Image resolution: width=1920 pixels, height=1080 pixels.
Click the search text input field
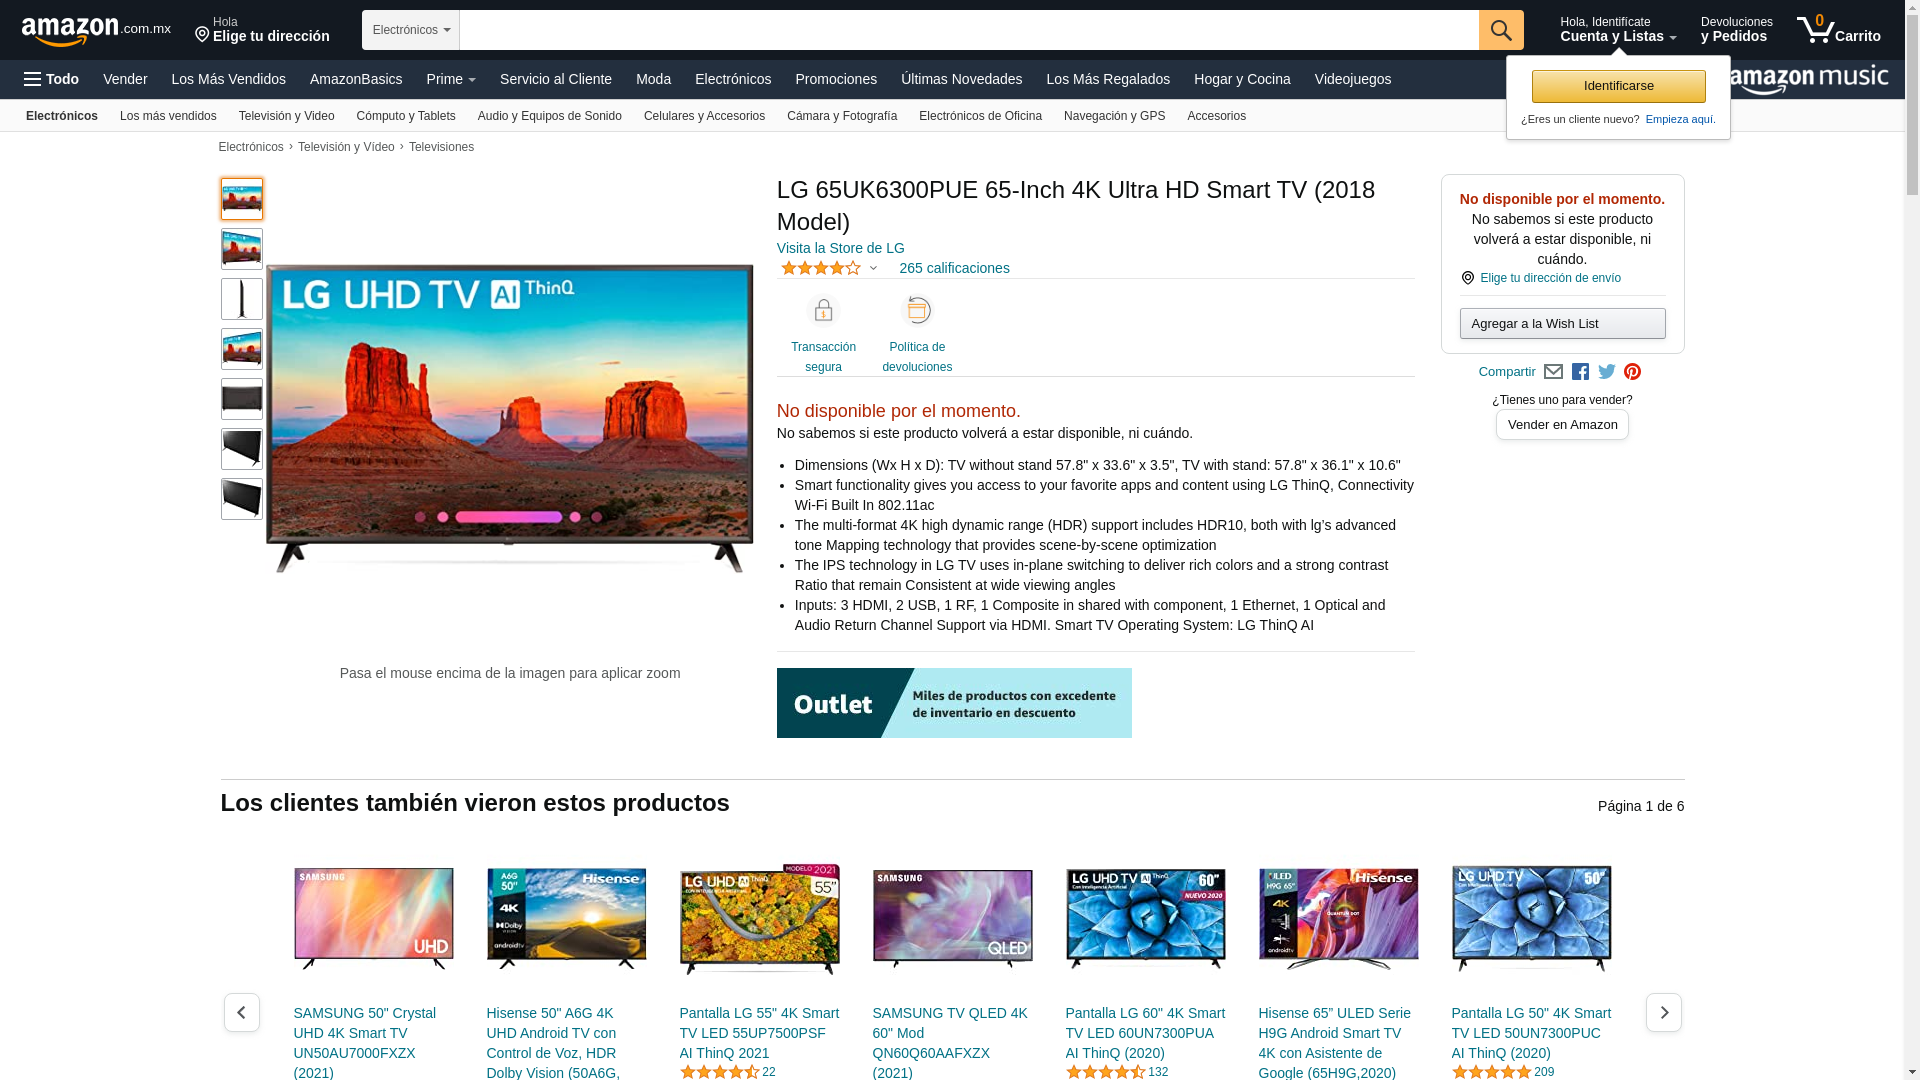pyautogui.click(x=968, y=30)
